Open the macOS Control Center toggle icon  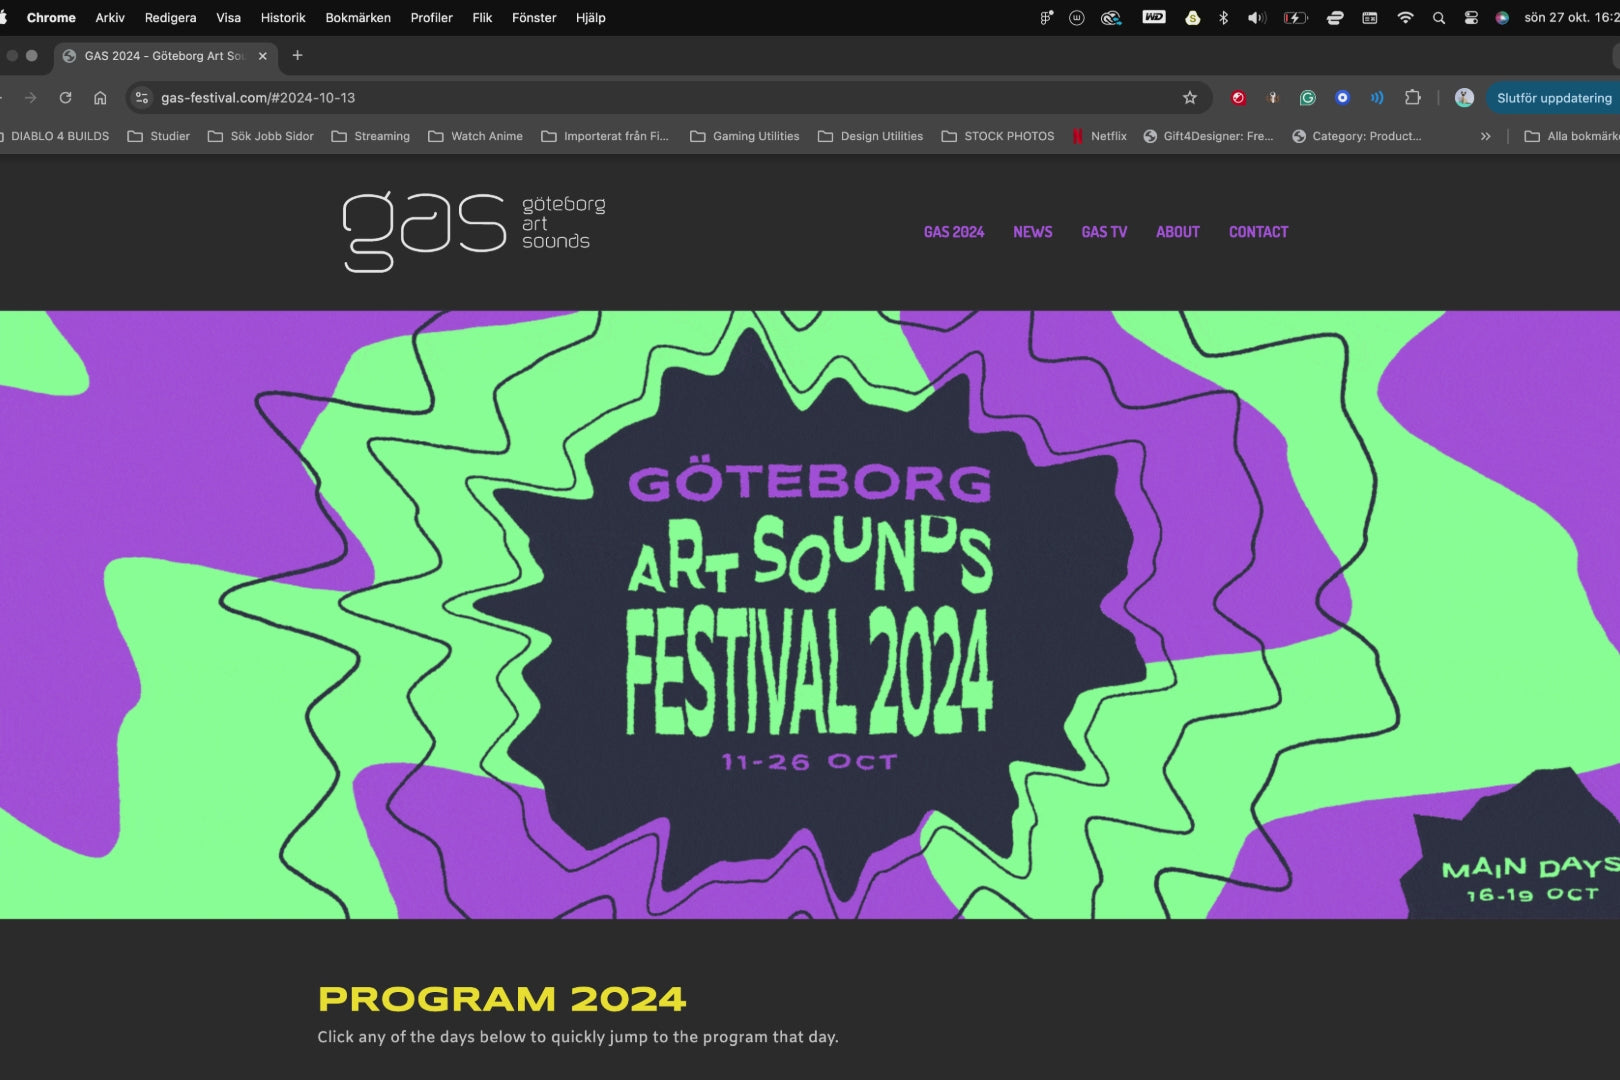1470,18
